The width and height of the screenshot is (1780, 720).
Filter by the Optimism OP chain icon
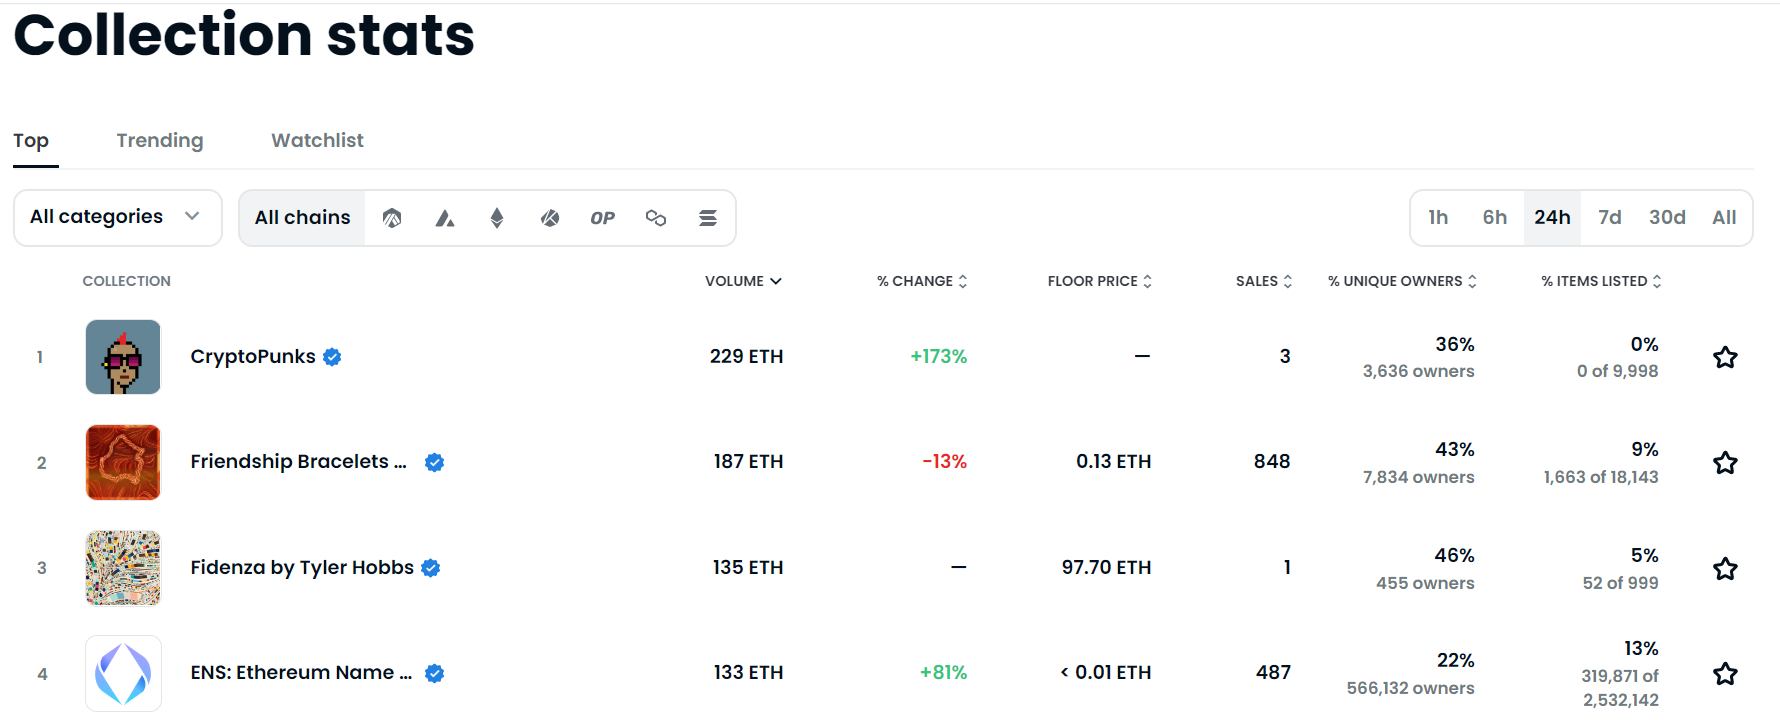click(x=602, y=218)
